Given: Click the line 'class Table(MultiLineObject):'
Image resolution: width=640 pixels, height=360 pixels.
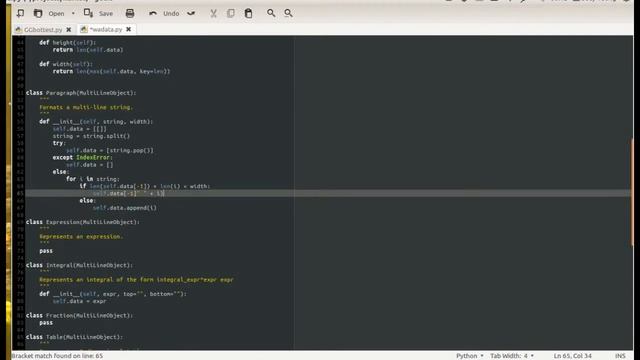Looking at the screenshot, I should pyautogui.click(x=74, y=337).
